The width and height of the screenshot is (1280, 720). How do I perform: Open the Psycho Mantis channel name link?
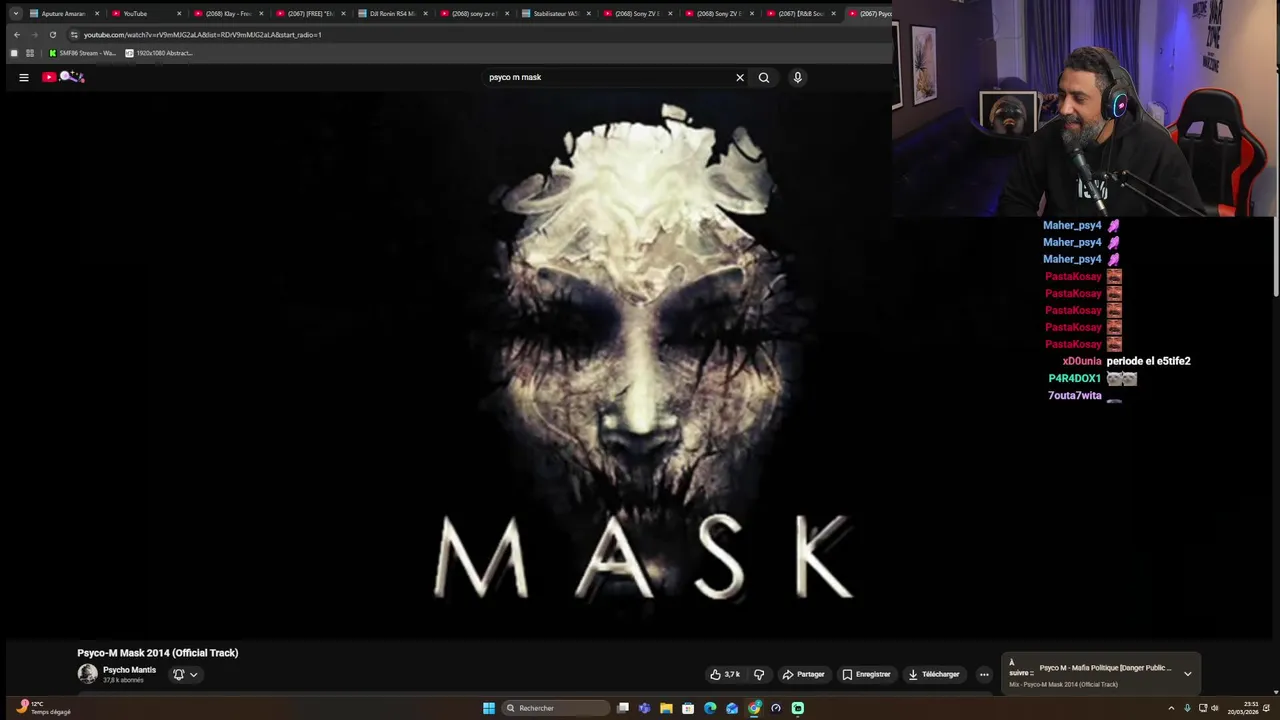coord(129,670)
